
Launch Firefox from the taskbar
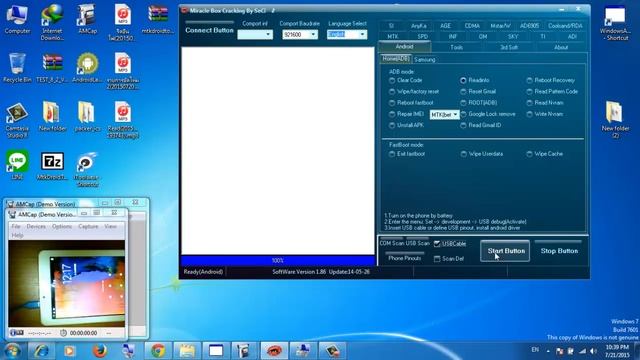tap(99, 351)
